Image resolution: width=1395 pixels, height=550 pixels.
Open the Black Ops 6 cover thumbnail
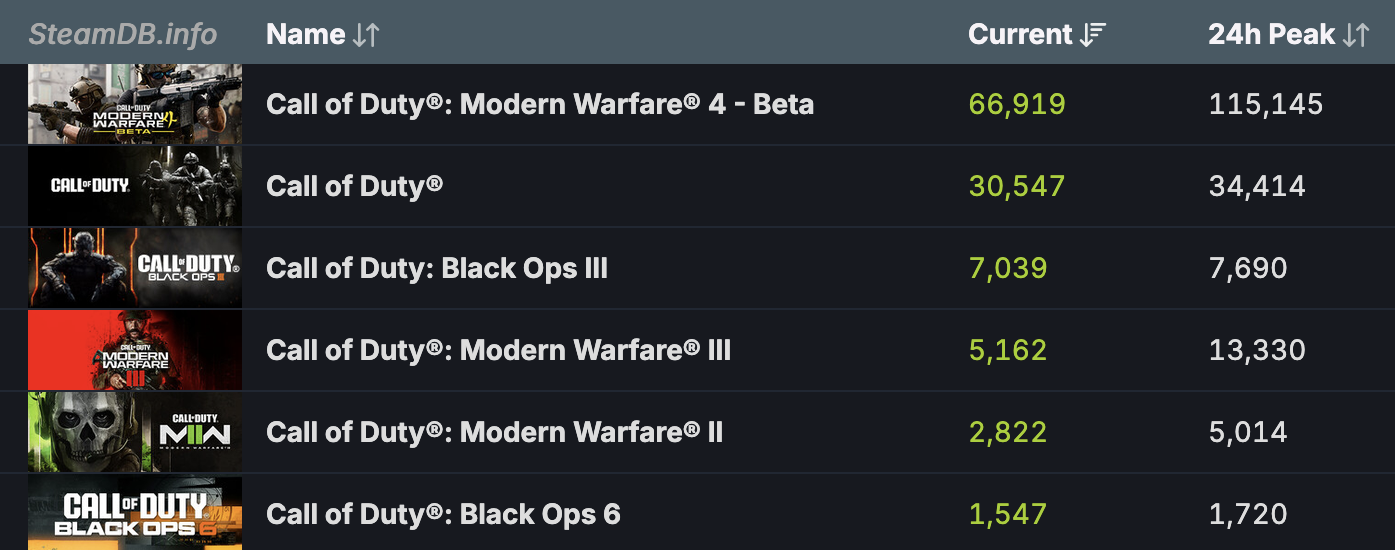point(135,513)
